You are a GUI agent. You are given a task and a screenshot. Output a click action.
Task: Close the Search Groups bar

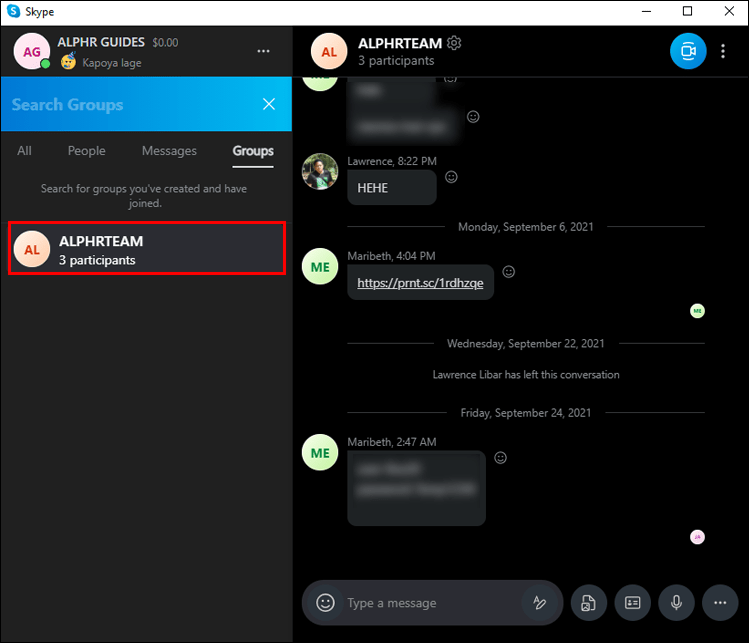click(x=269, y=104)
